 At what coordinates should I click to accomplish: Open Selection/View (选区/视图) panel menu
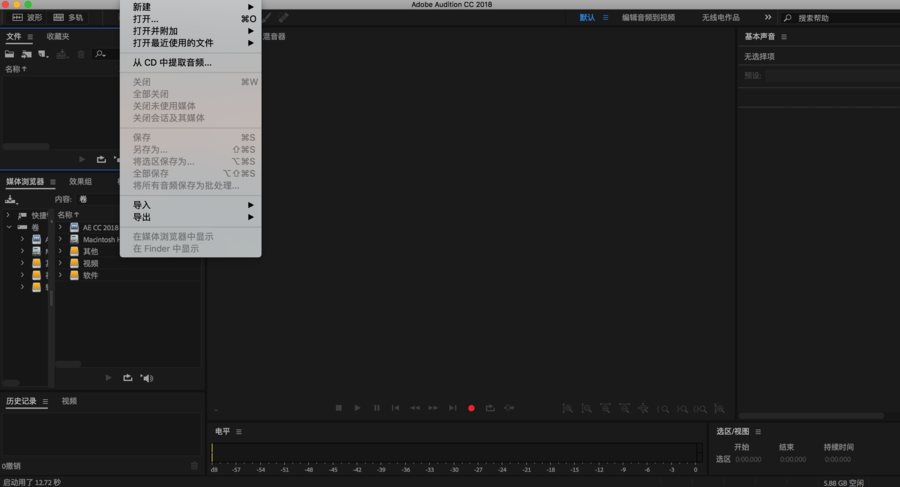758,432
